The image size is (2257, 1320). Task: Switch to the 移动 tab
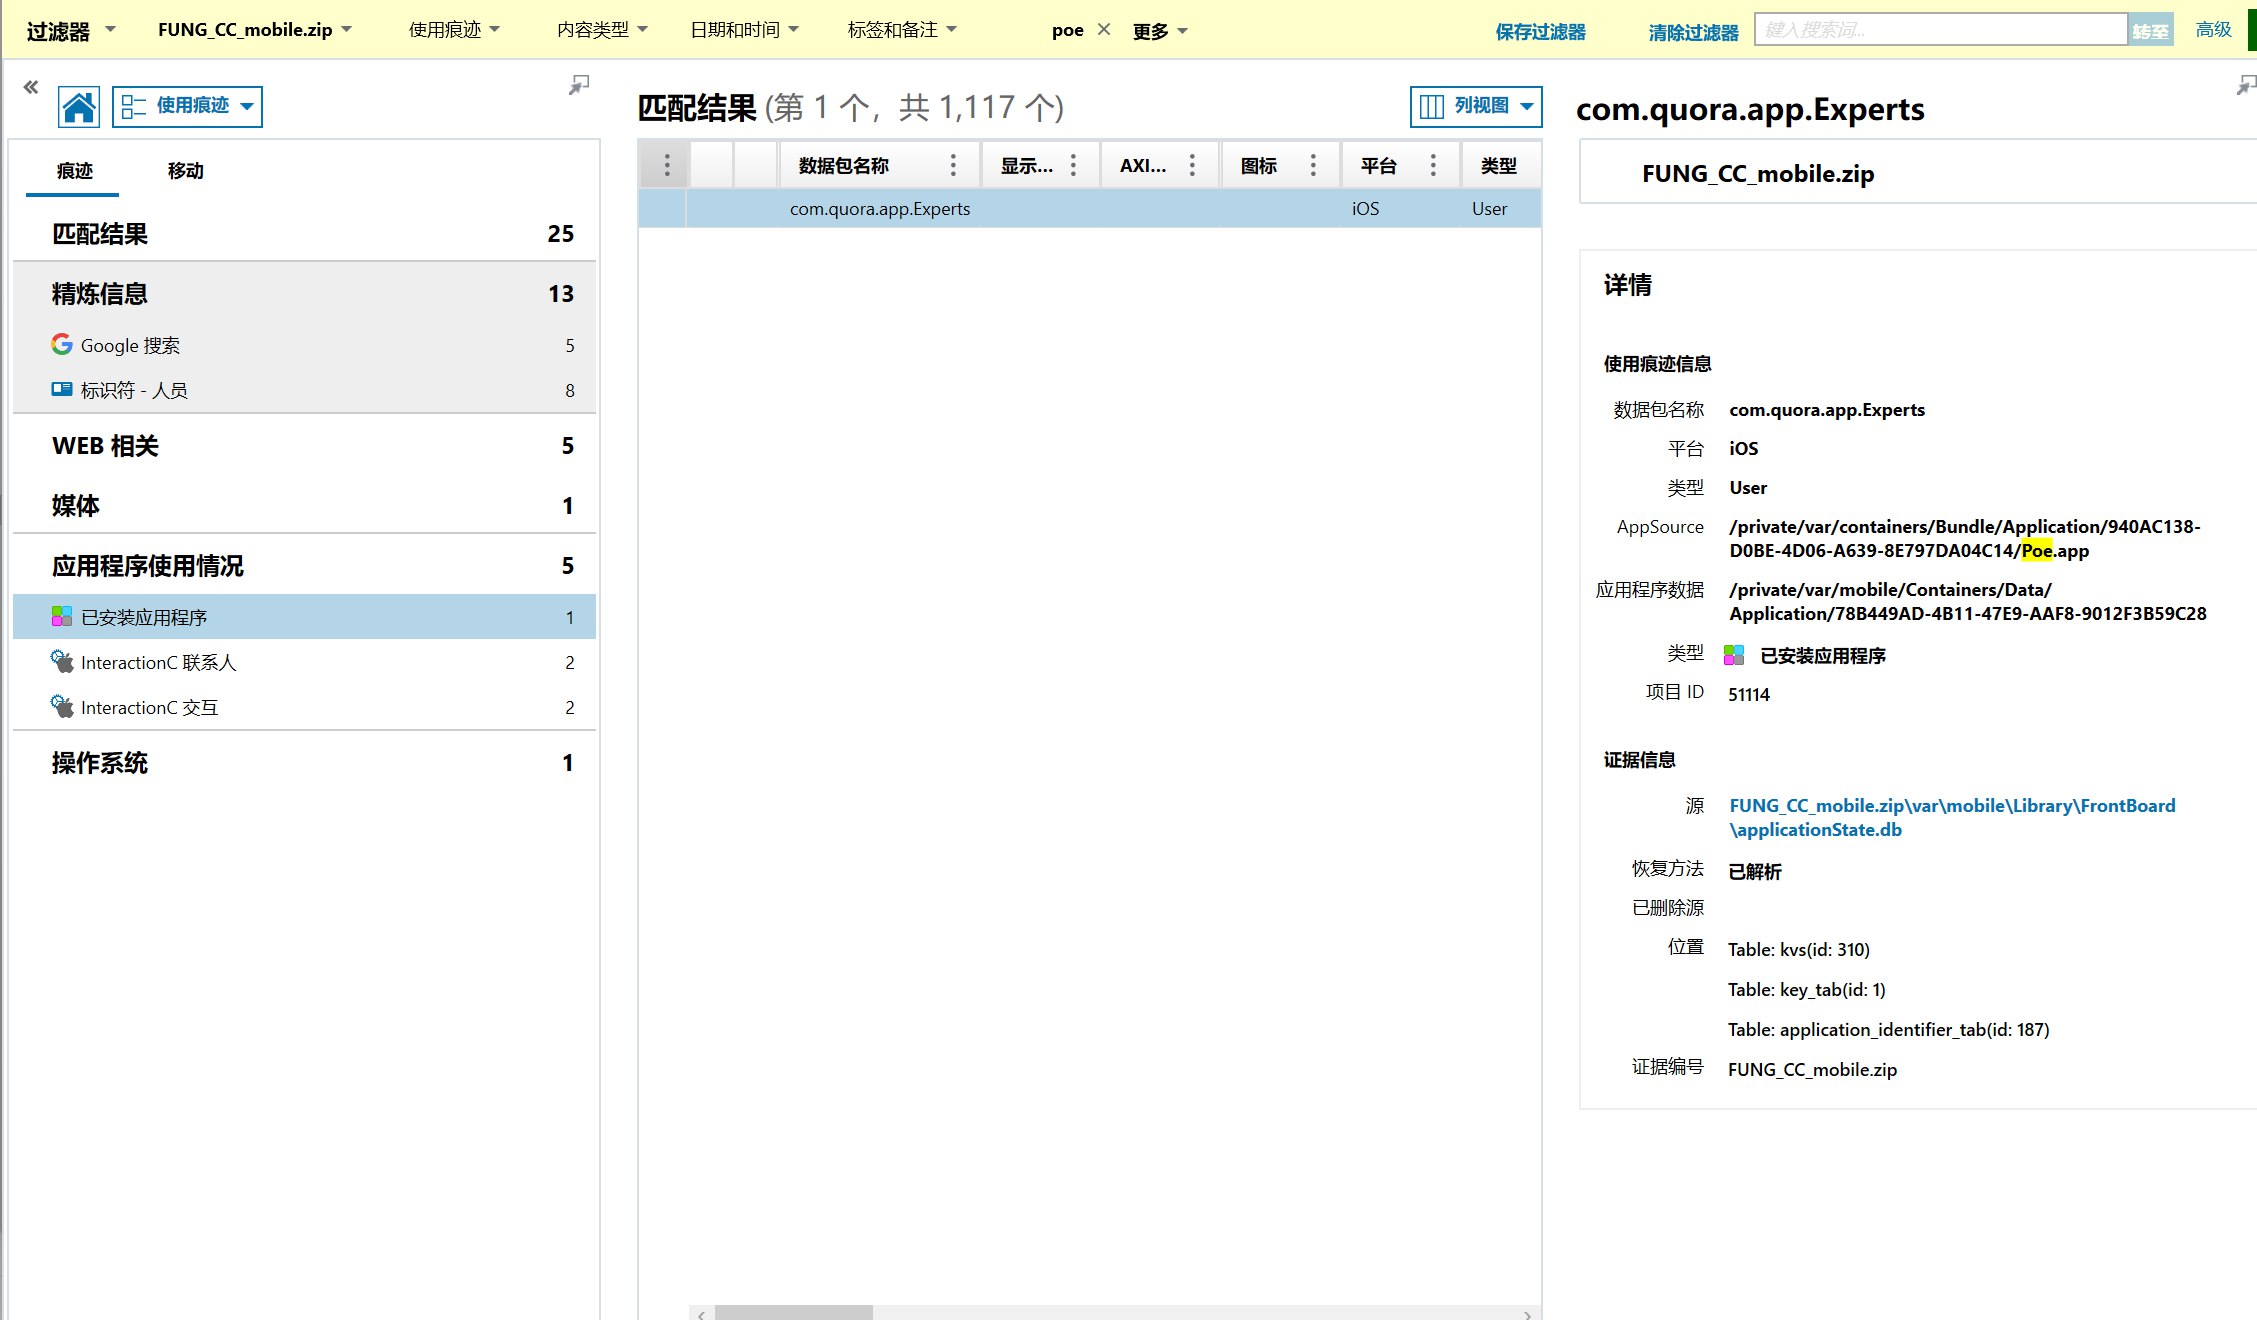(x=185, y=171)
